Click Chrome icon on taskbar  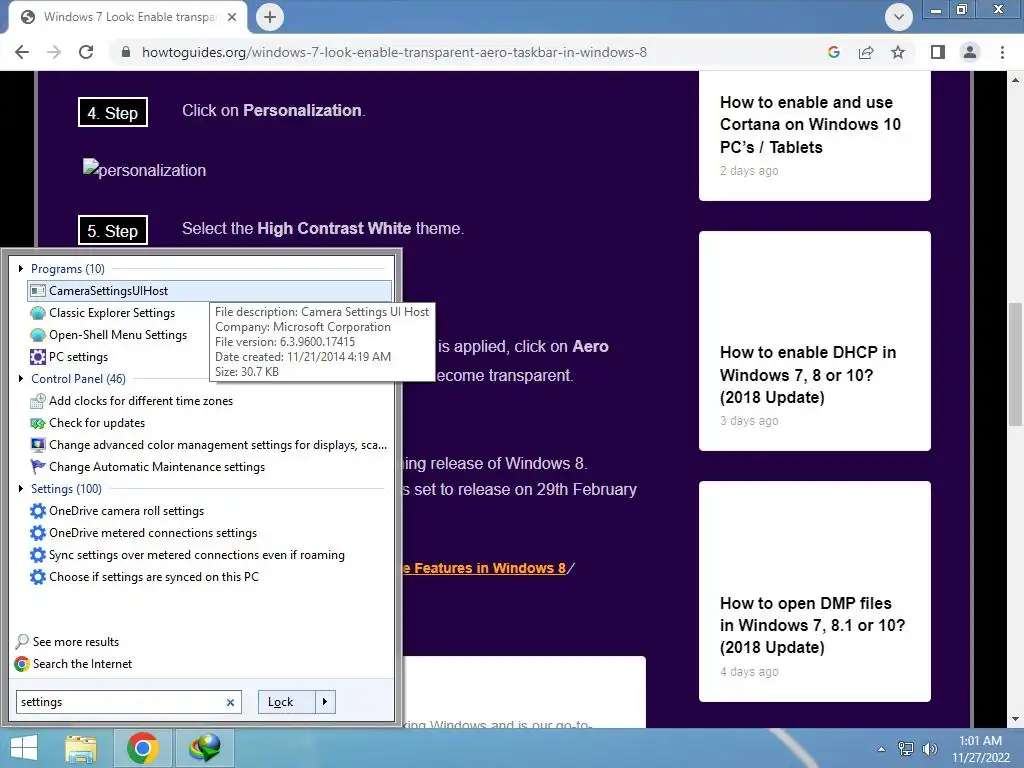coord(142,748)
